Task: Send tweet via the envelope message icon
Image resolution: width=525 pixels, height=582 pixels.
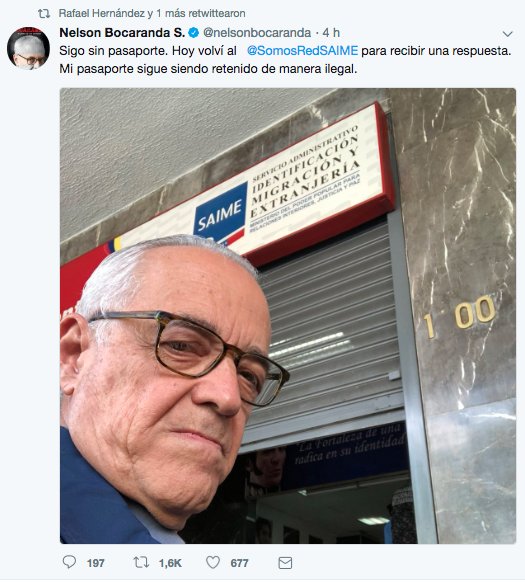Action: (285, 563)
